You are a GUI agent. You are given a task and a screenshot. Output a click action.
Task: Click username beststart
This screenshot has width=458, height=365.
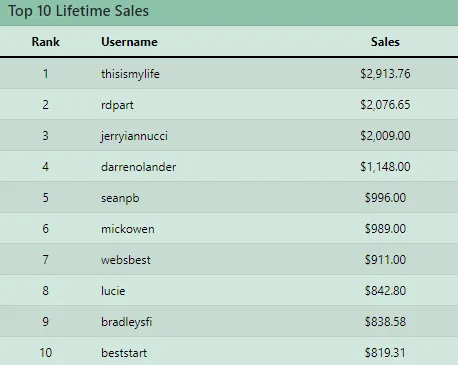click(x=124, y=353)
